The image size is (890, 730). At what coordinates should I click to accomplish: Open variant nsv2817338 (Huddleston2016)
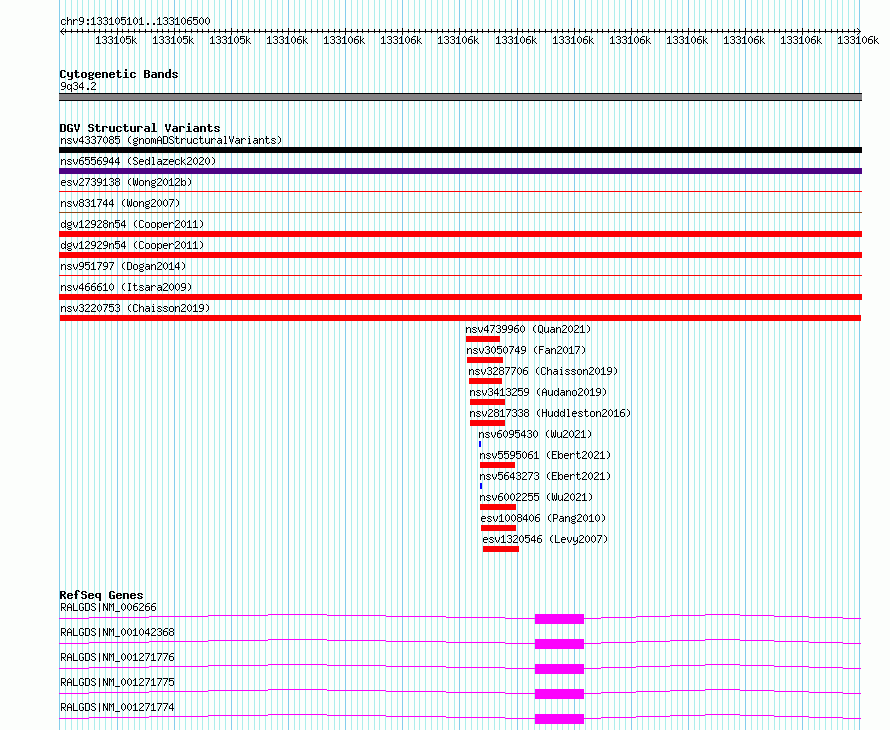(x=550, y=413)
